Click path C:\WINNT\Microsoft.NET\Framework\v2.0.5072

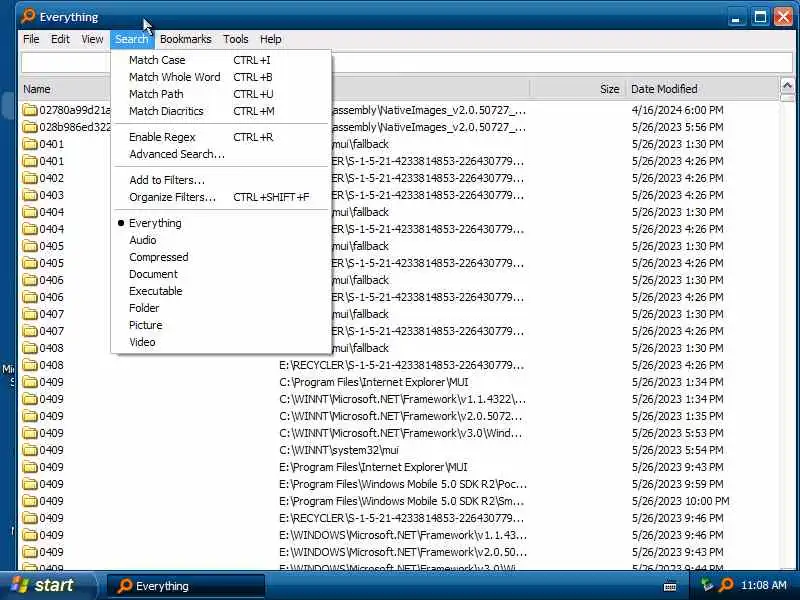click(x=401, y=416)
